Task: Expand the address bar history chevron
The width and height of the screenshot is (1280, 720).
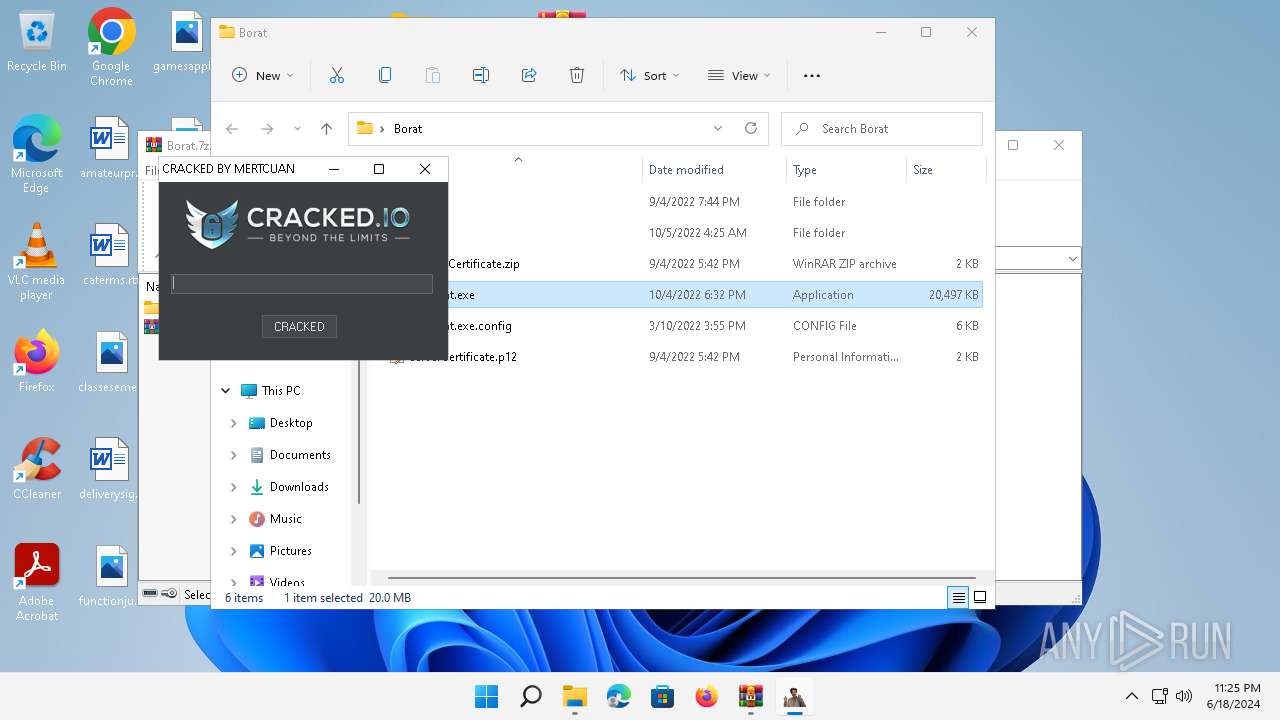Action: pyautogui.click(x=717, y=128)
